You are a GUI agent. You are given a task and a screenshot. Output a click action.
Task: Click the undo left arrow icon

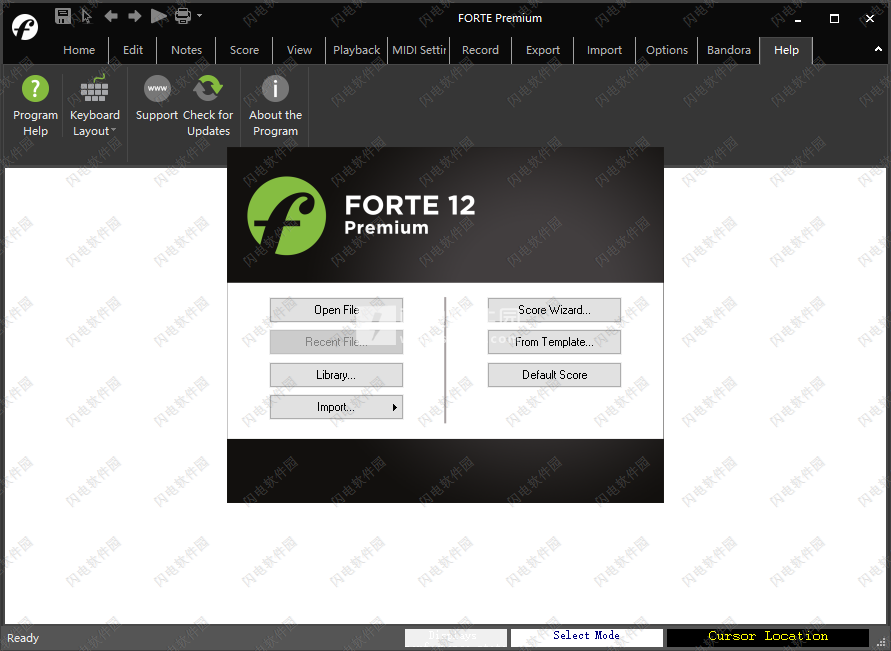[111, 16]
